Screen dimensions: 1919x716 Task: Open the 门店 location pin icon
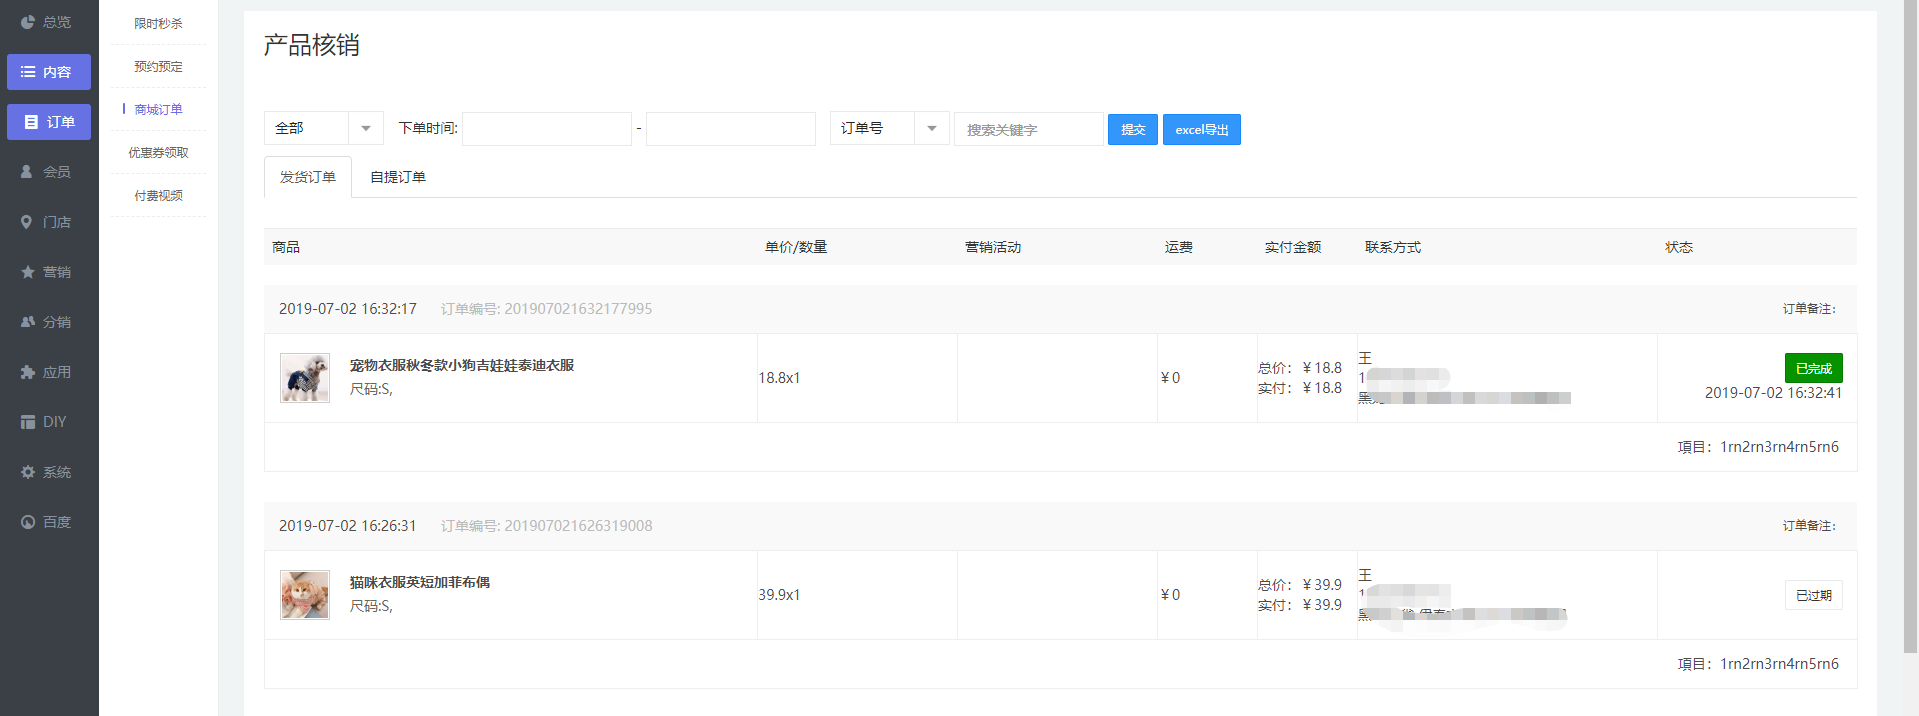[x=28, y=222]
